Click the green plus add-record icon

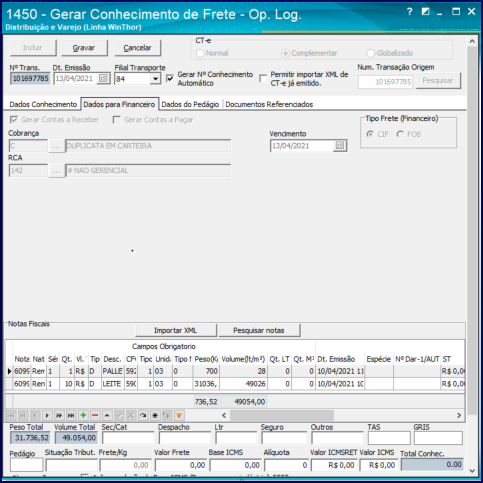(x=83, y=415)
